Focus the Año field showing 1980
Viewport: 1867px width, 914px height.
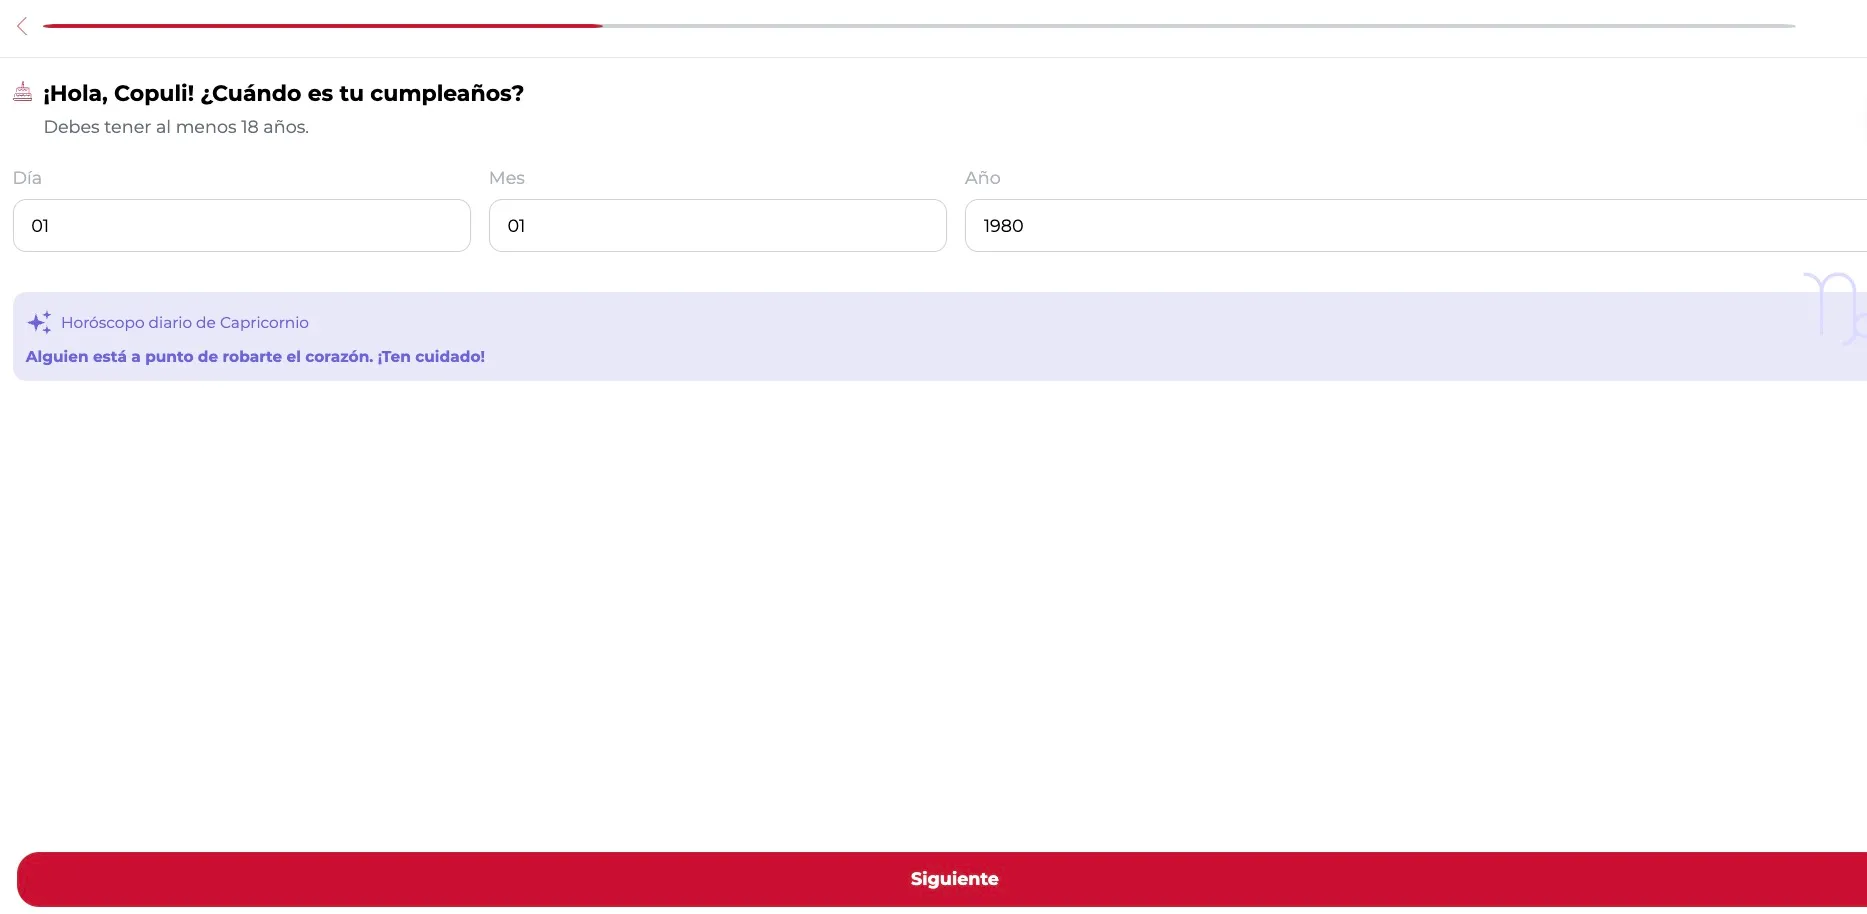tap(1416, 225)
